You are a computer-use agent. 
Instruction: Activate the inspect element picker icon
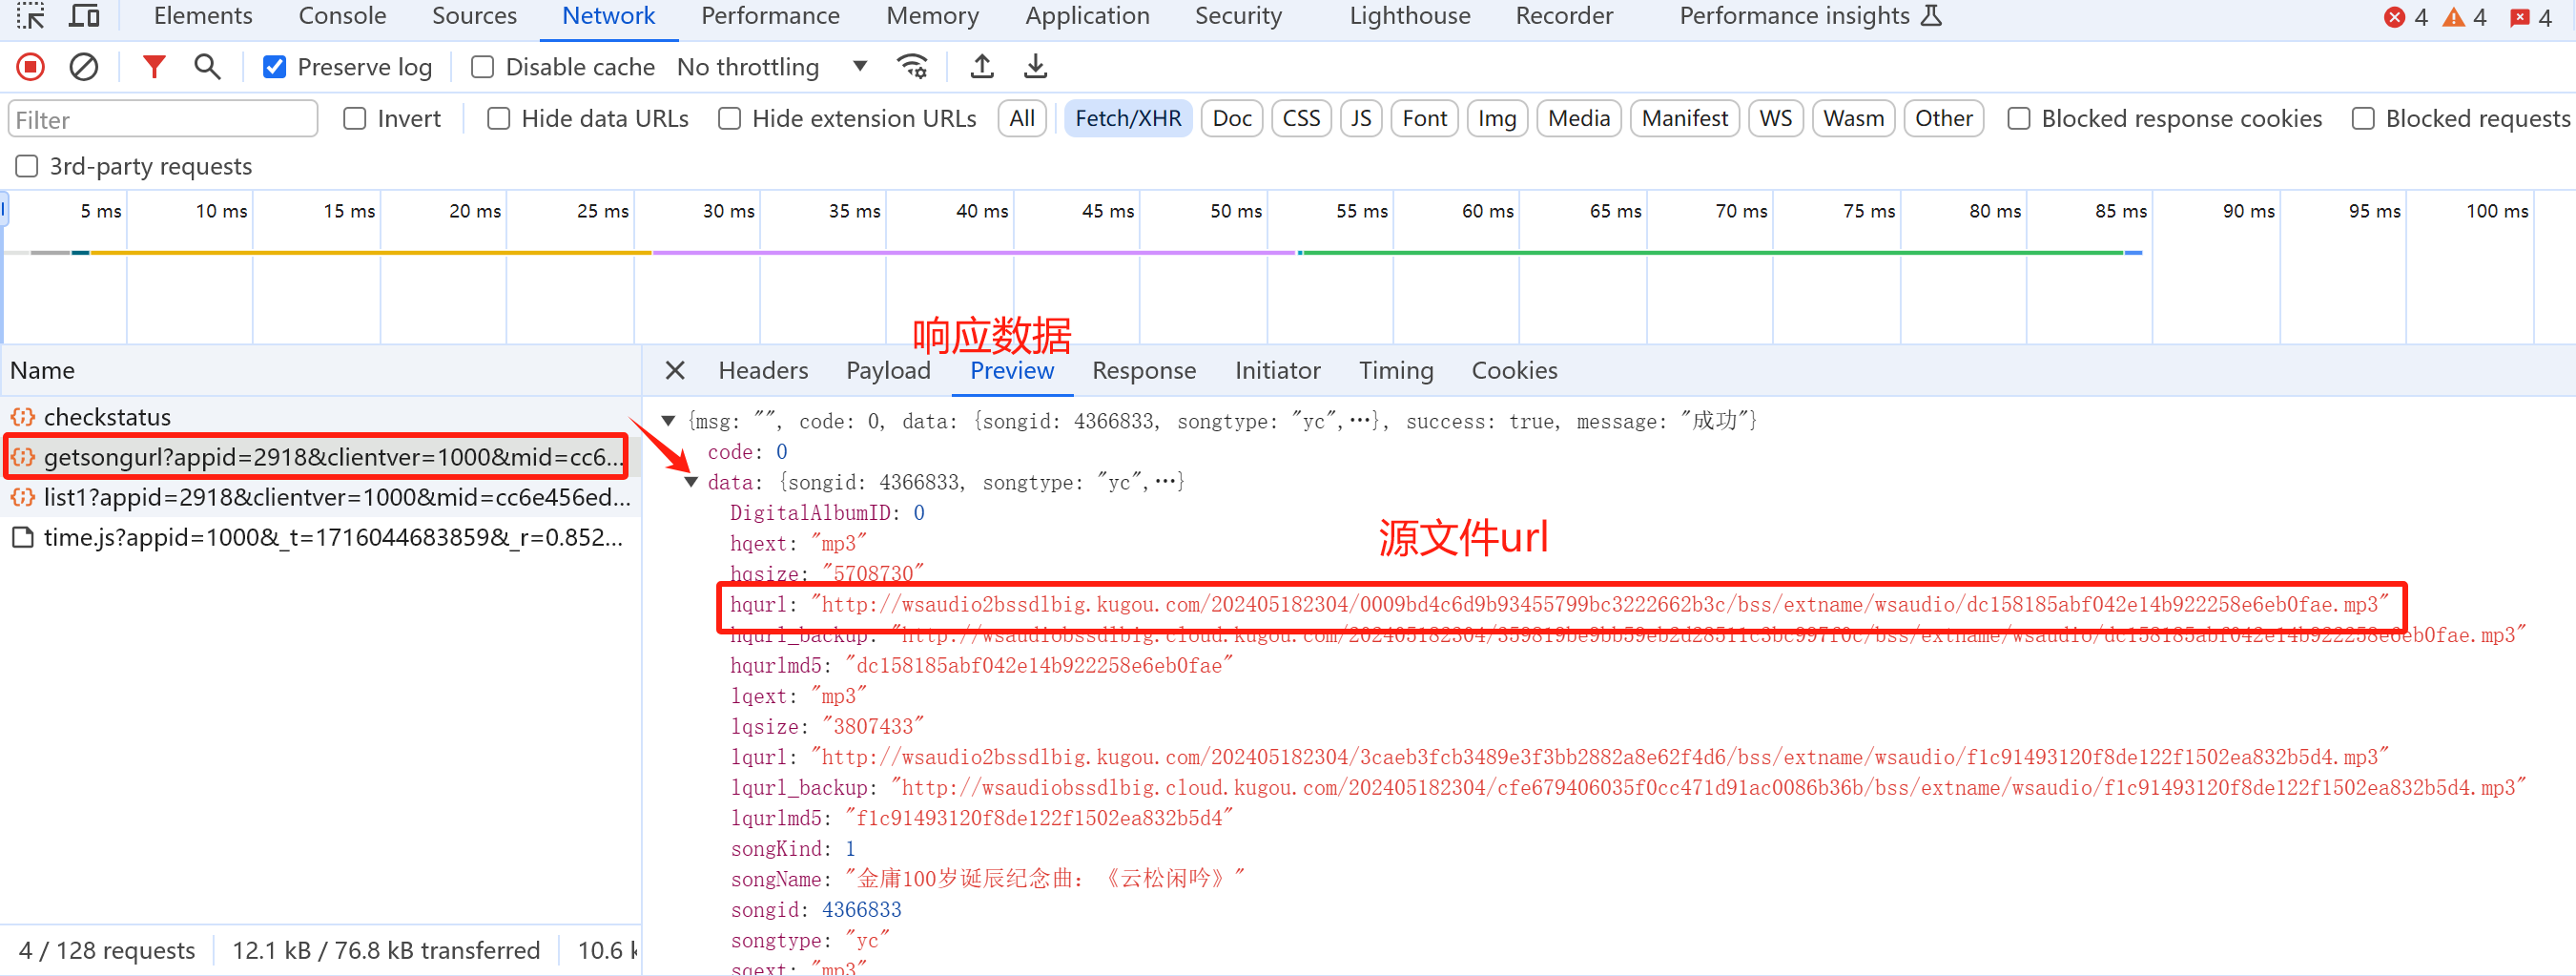[31, 16]
